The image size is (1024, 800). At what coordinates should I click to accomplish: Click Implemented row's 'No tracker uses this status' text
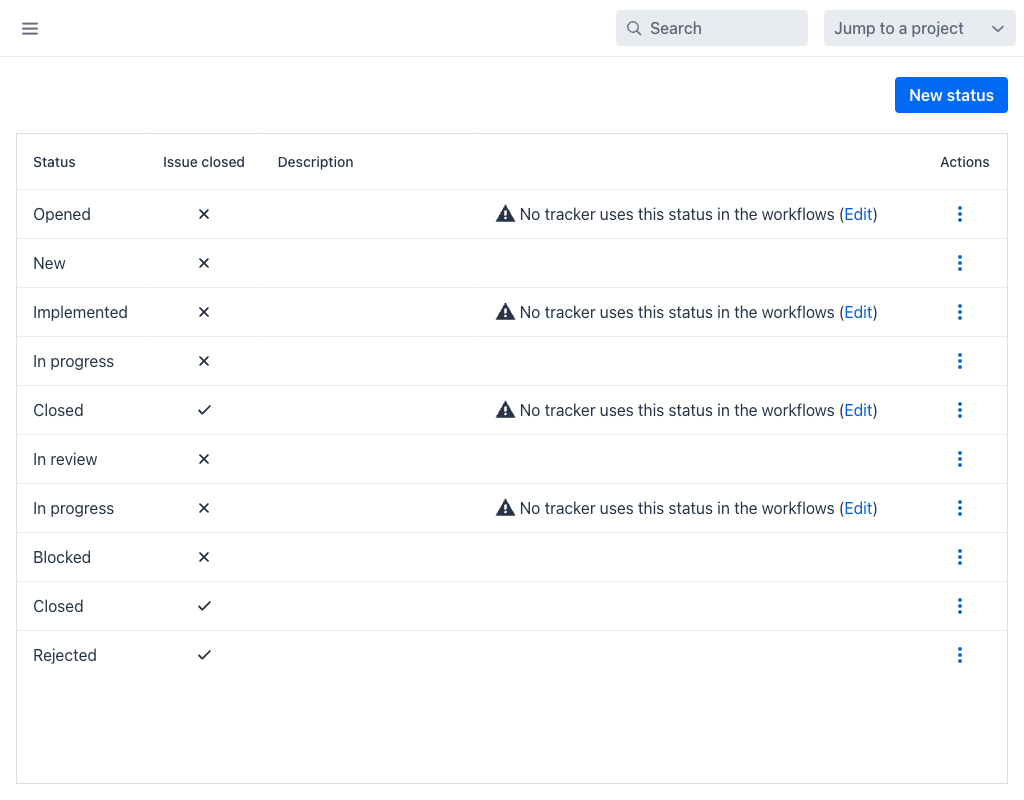677,312
